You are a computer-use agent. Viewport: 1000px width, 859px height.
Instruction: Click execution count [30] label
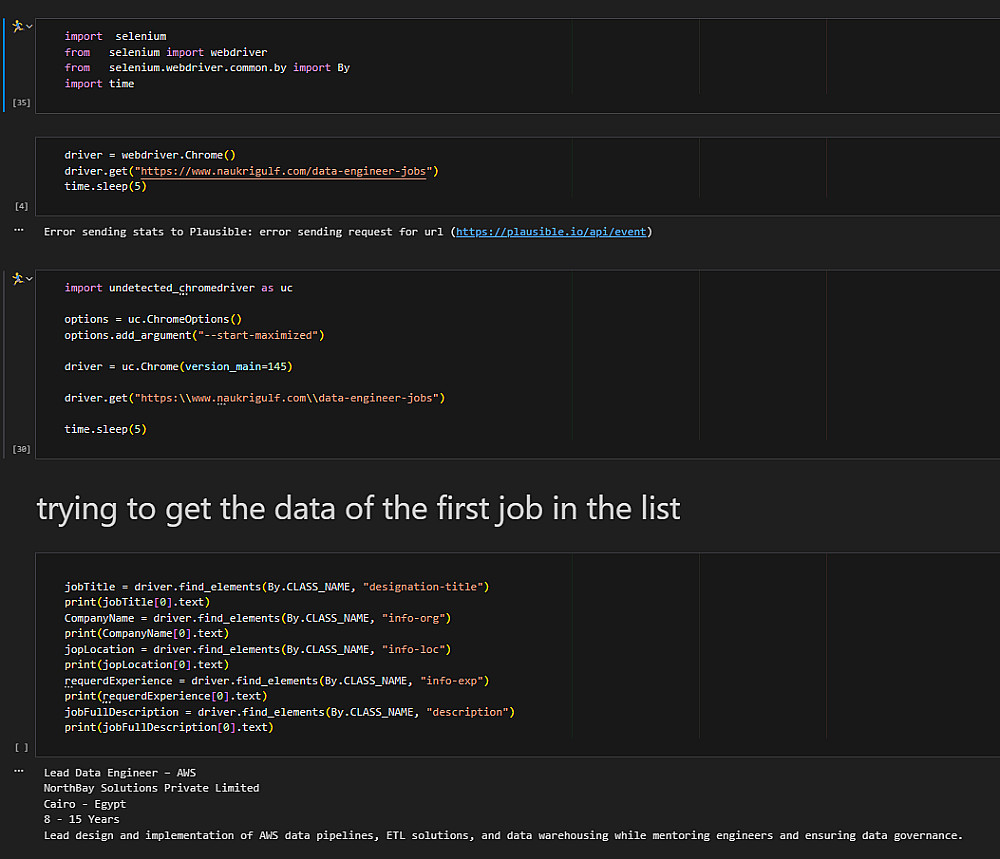[x=21, y=449]
